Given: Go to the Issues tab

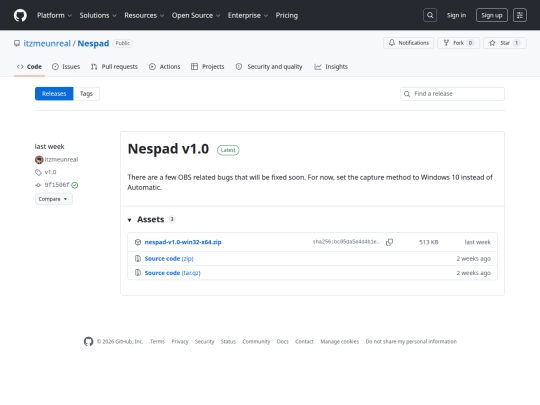Looking at the screenshot, I should click(x=66, y=66).
